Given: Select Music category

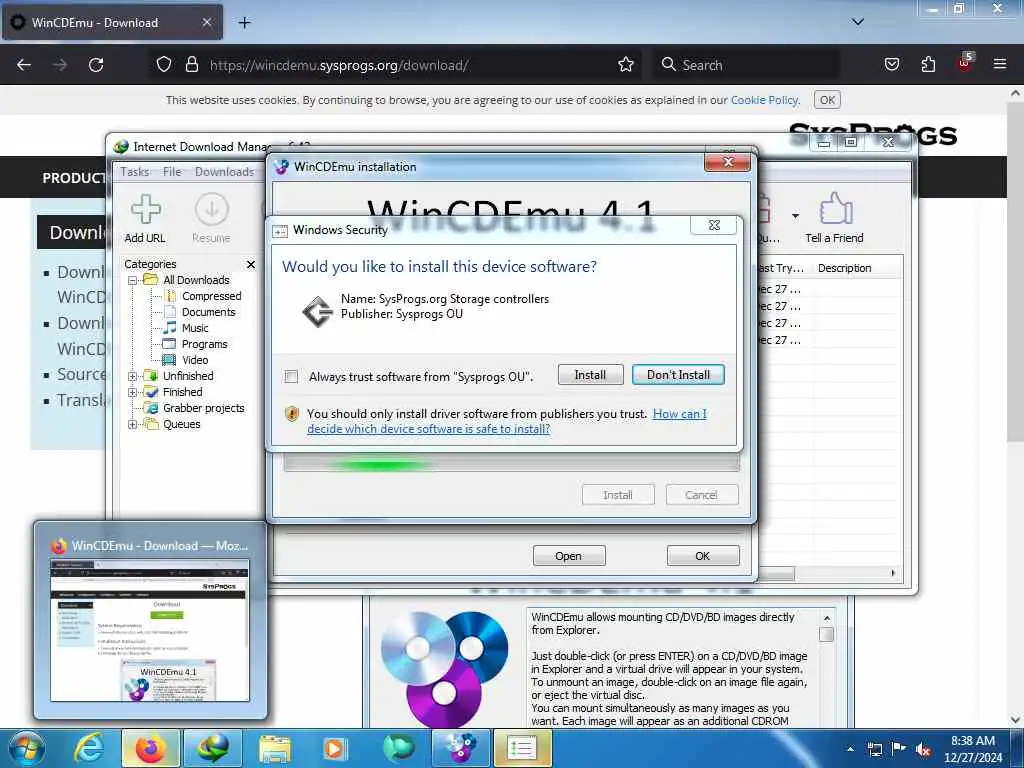Looking at the screenshot, I should [x=195, y=328].
